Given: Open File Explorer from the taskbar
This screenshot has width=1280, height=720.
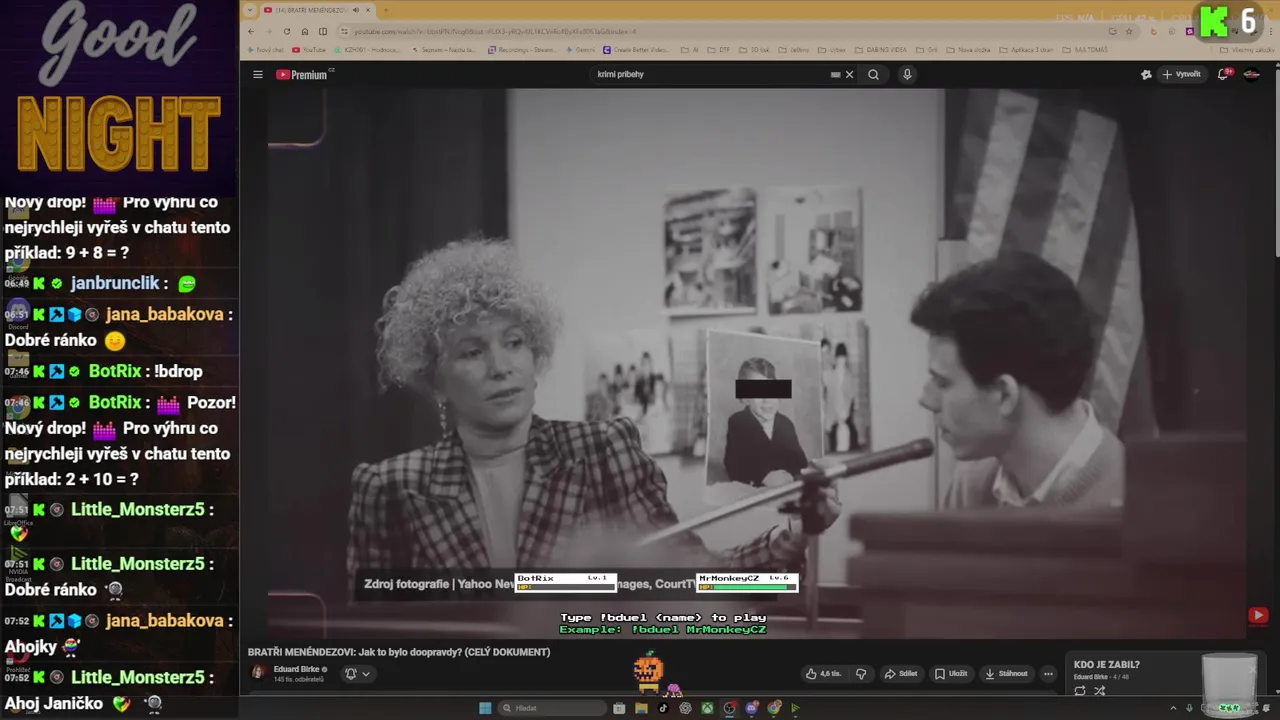Looking at the screenshot, I should pos(641,708).
